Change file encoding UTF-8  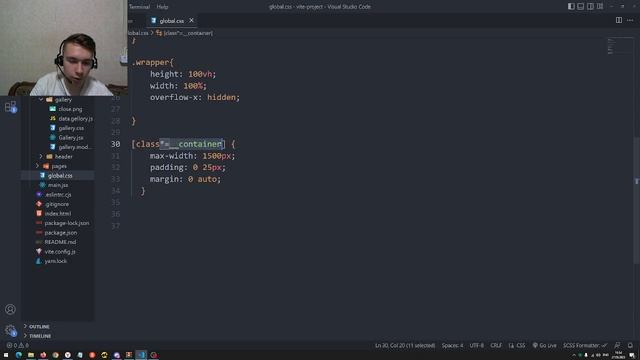pyautogui.click(x=476, y=345)
